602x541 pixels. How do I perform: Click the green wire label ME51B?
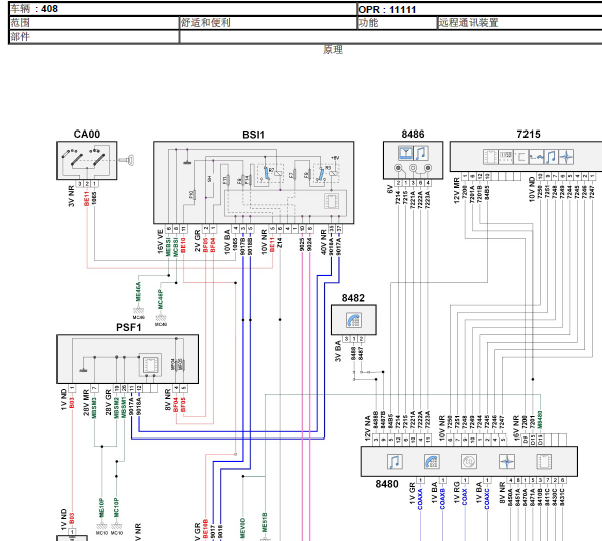click(x=265, y=523)
